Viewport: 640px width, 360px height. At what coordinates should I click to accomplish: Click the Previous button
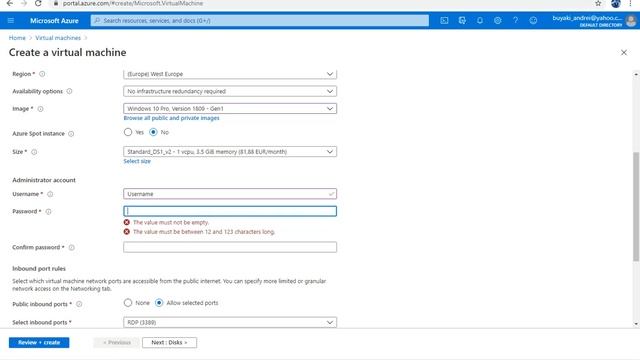[x=117, y=342]
